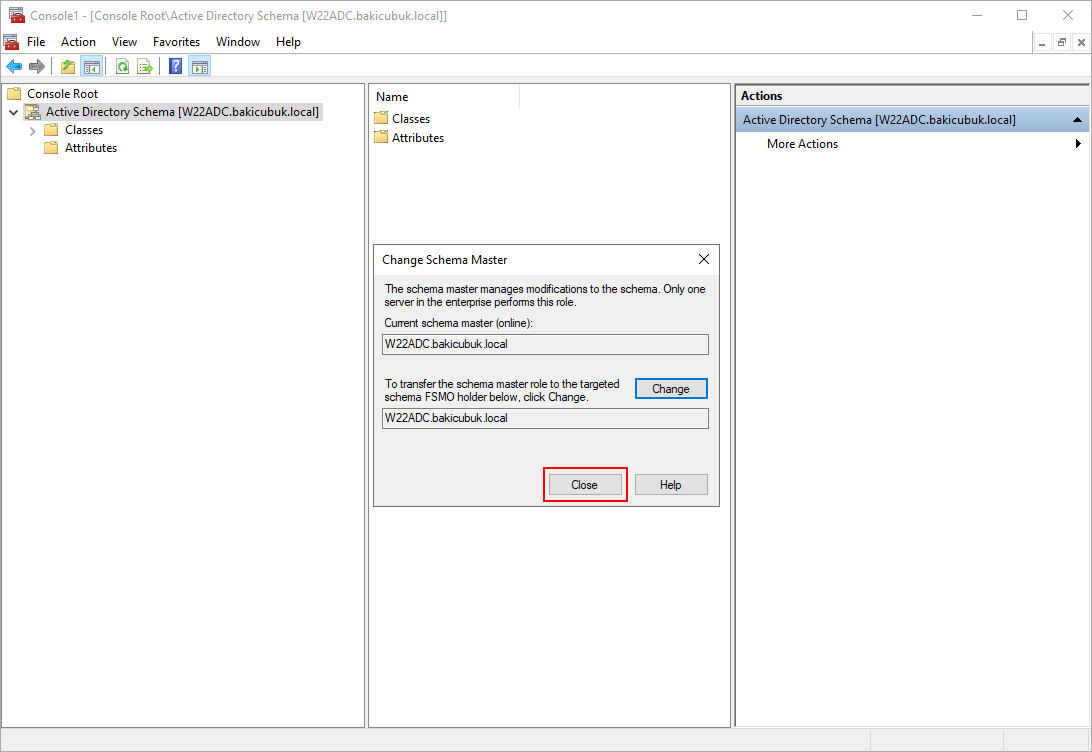Select Active Directory Schema node label in tree
This screenshot has height=752, width=1092.
pyautogui.click(x=182, y=111)
